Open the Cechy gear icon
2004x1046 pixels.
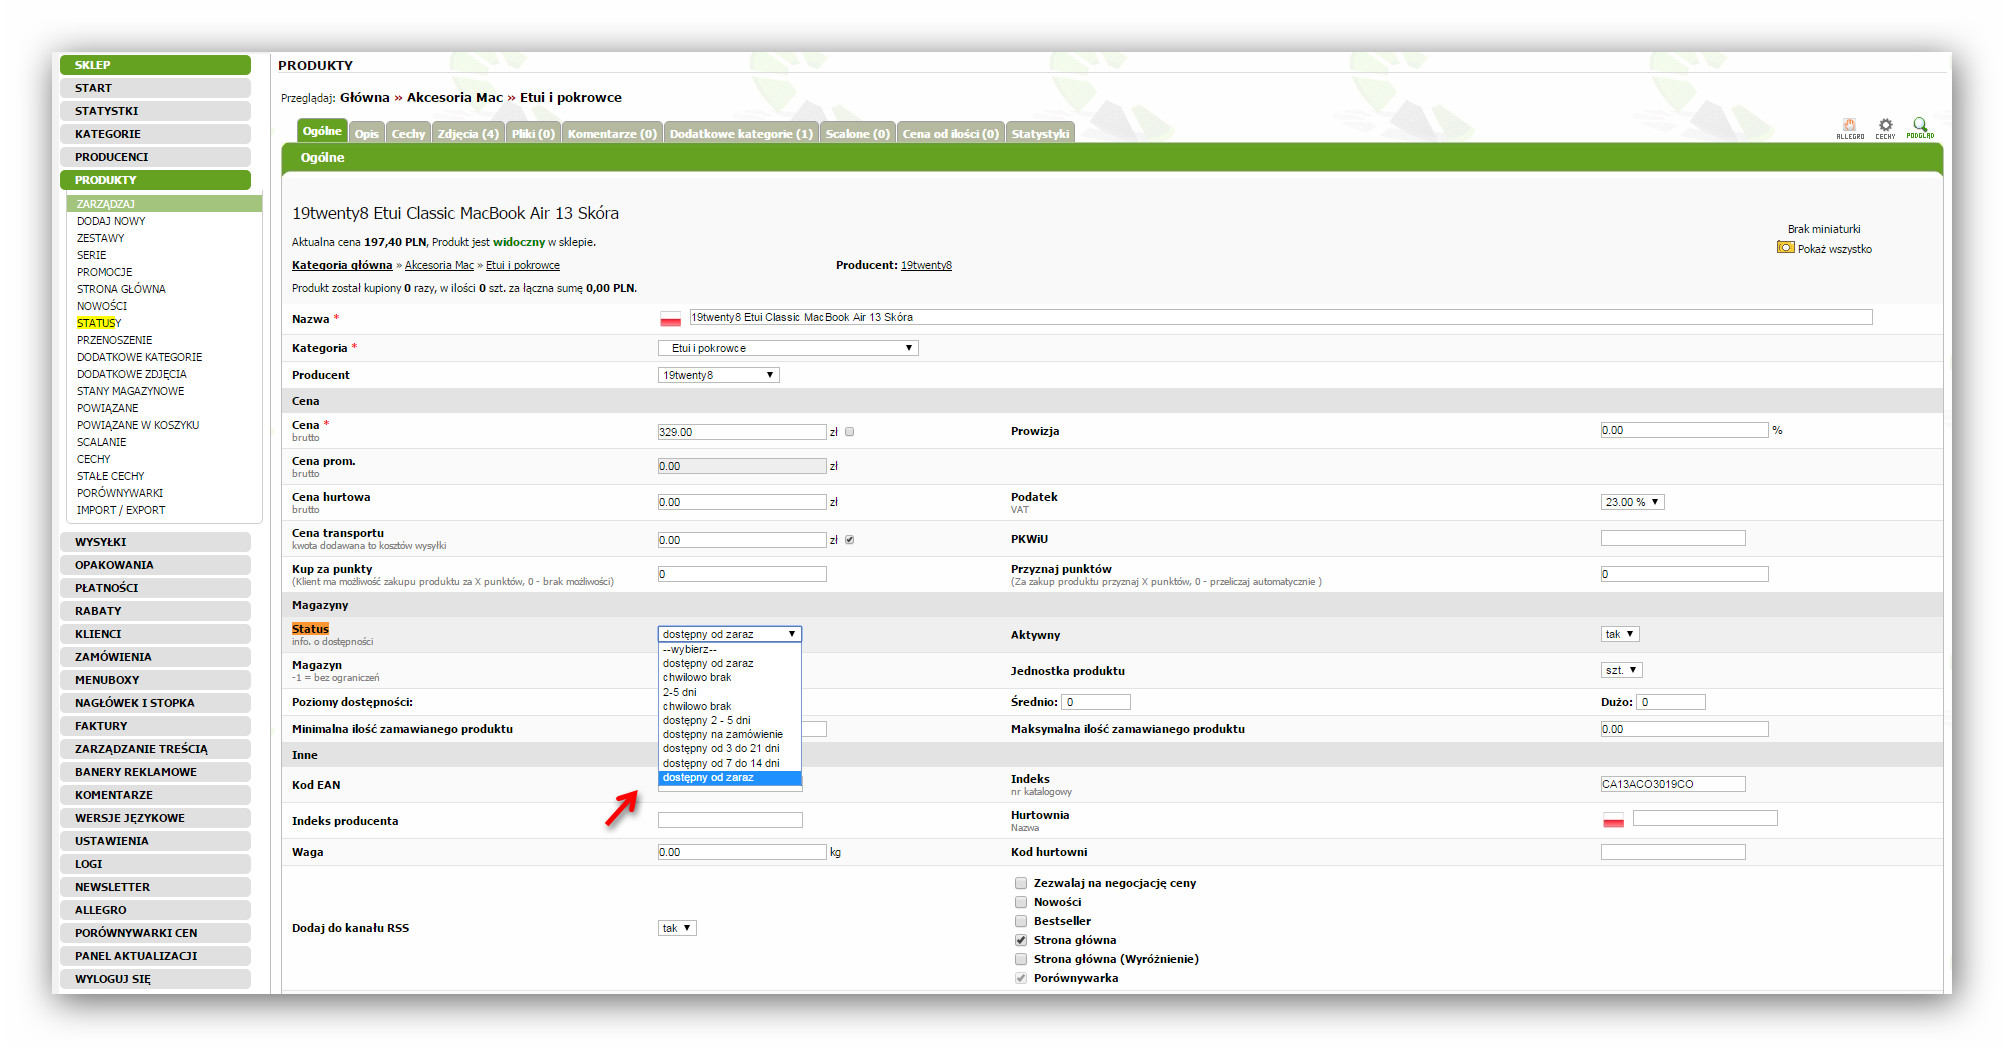click(x=1885, y=127)
